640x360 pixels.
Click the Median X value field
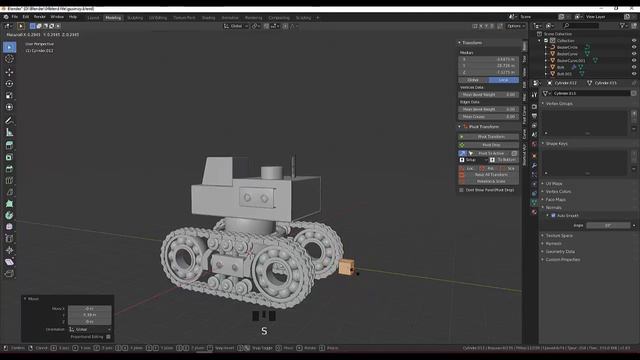pos(489,59)
